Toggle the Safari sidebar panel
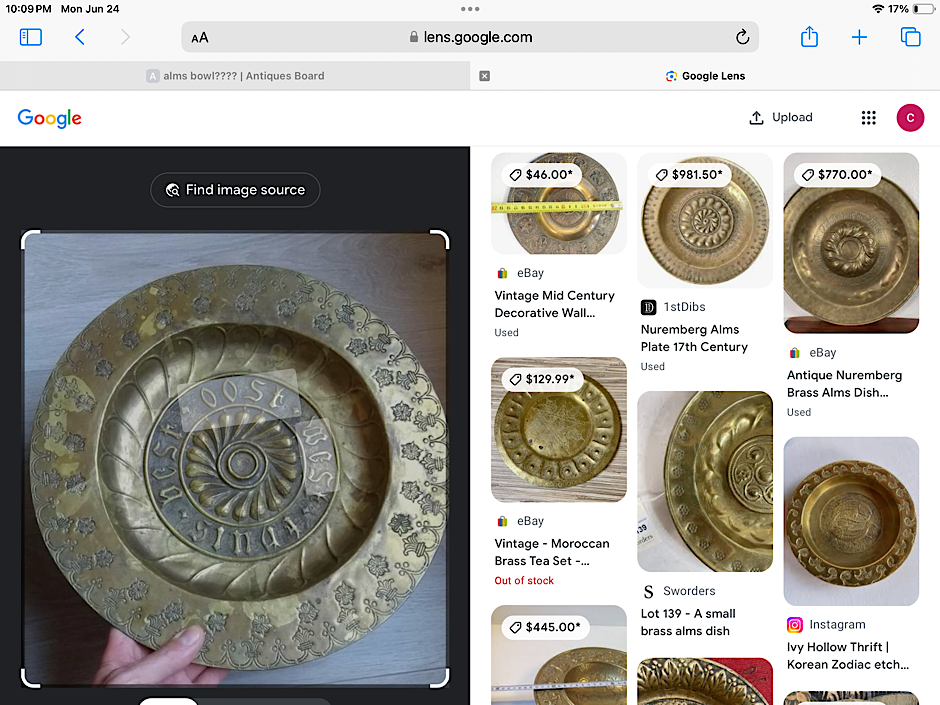The image size is (940, 705). [31, 37]
